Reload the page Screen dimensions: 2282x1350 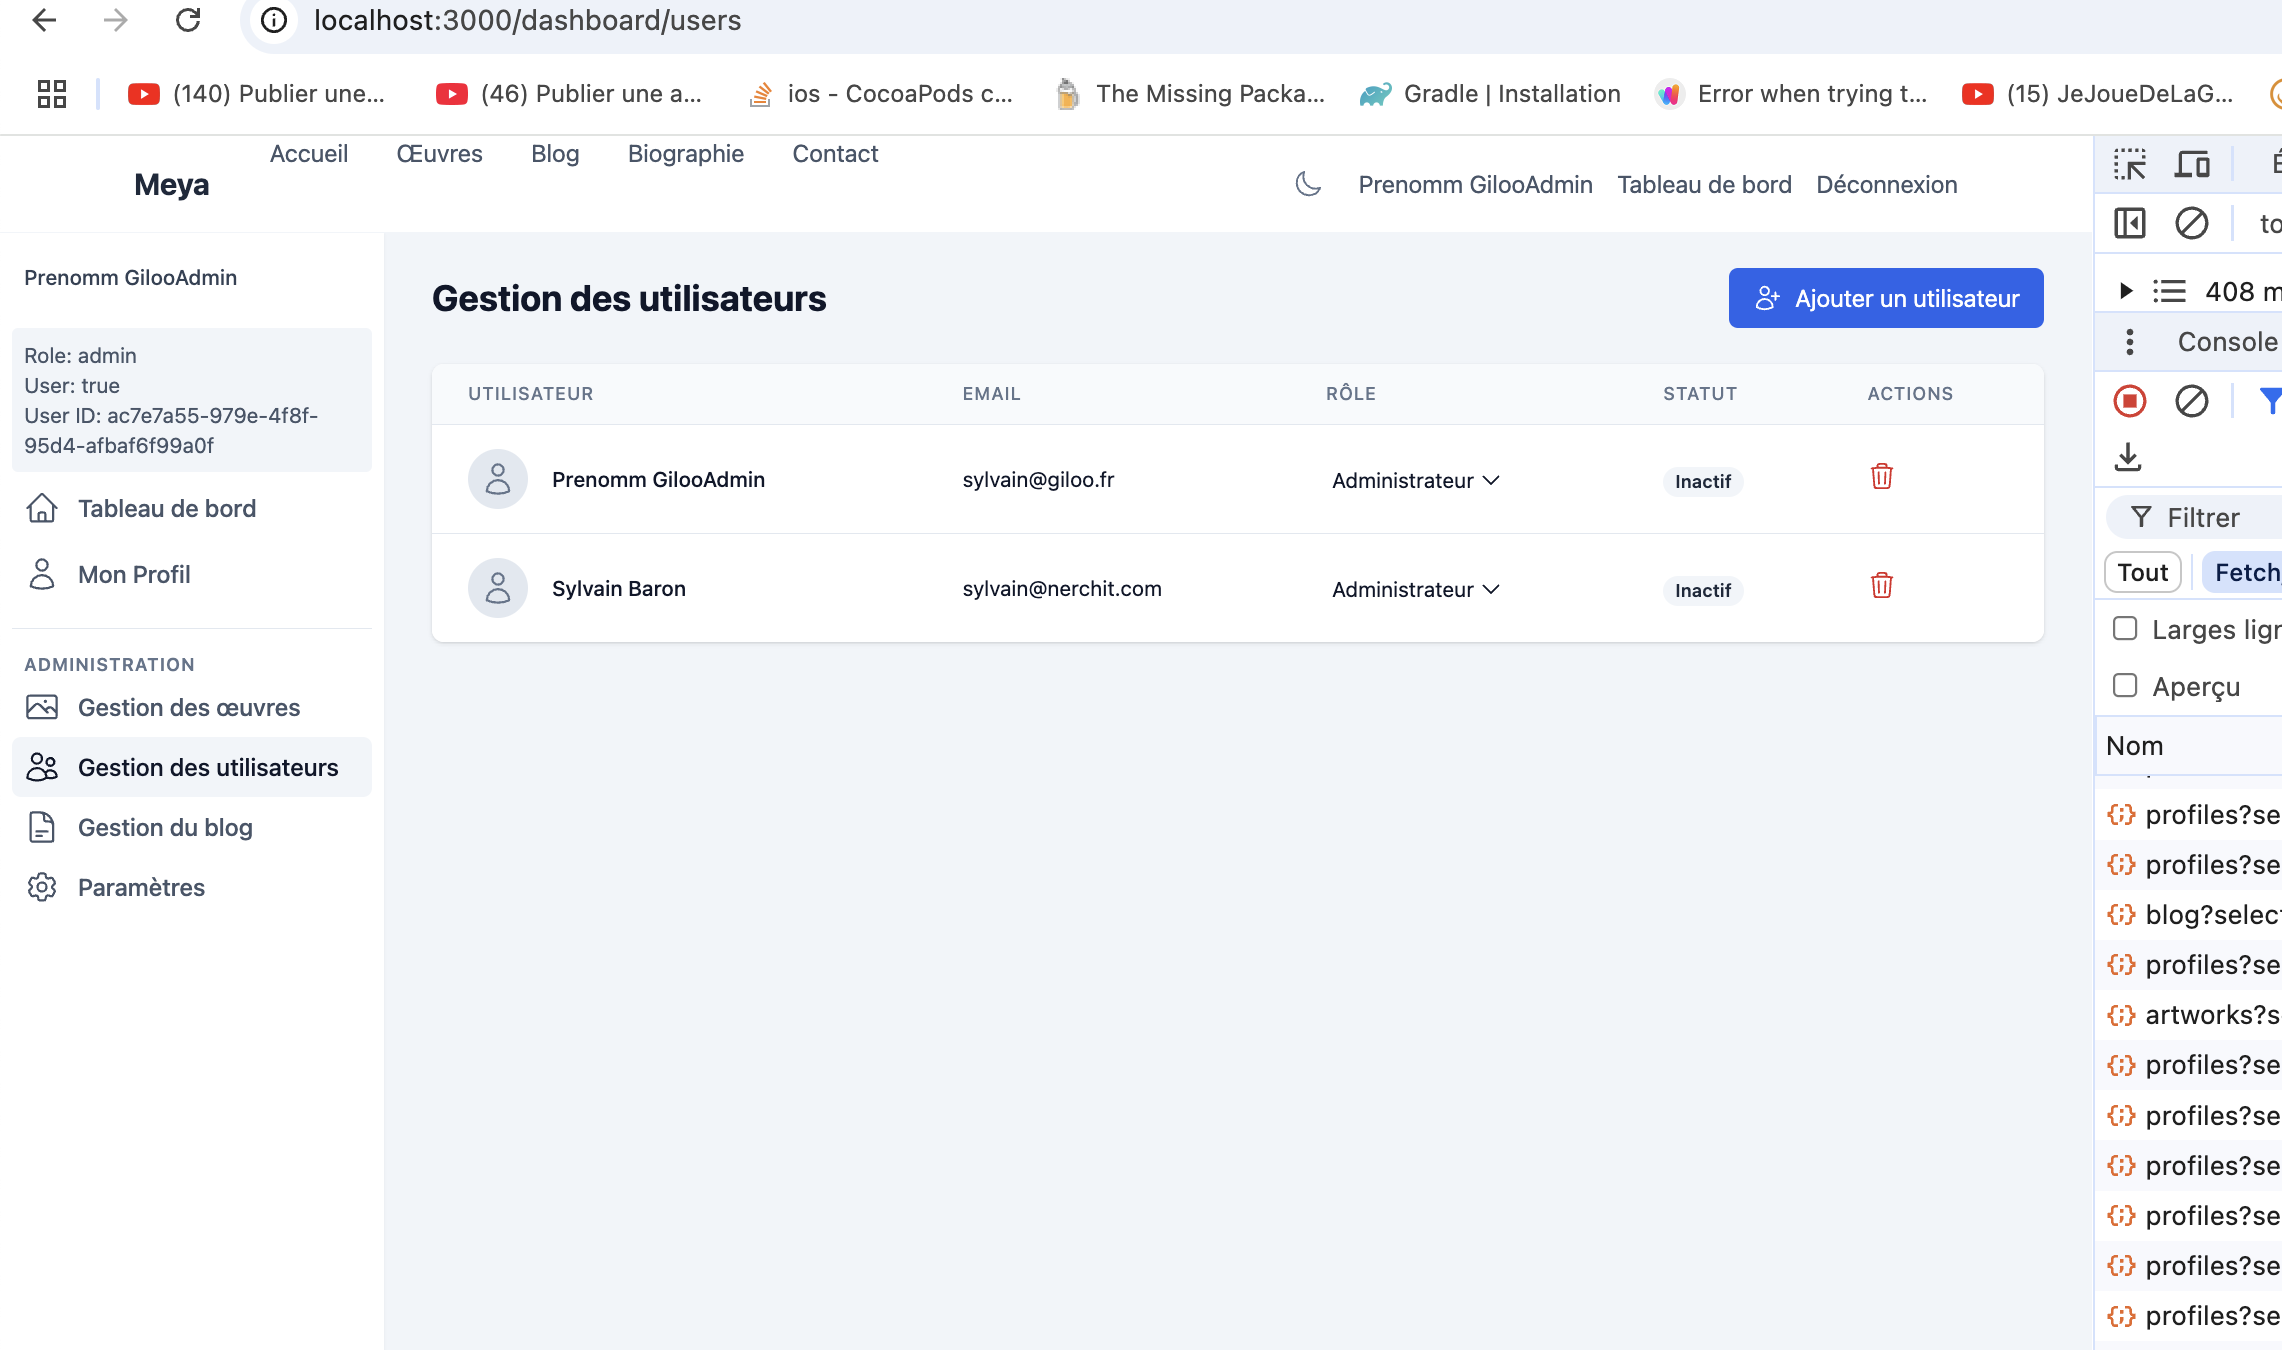[x=188, y=20]
